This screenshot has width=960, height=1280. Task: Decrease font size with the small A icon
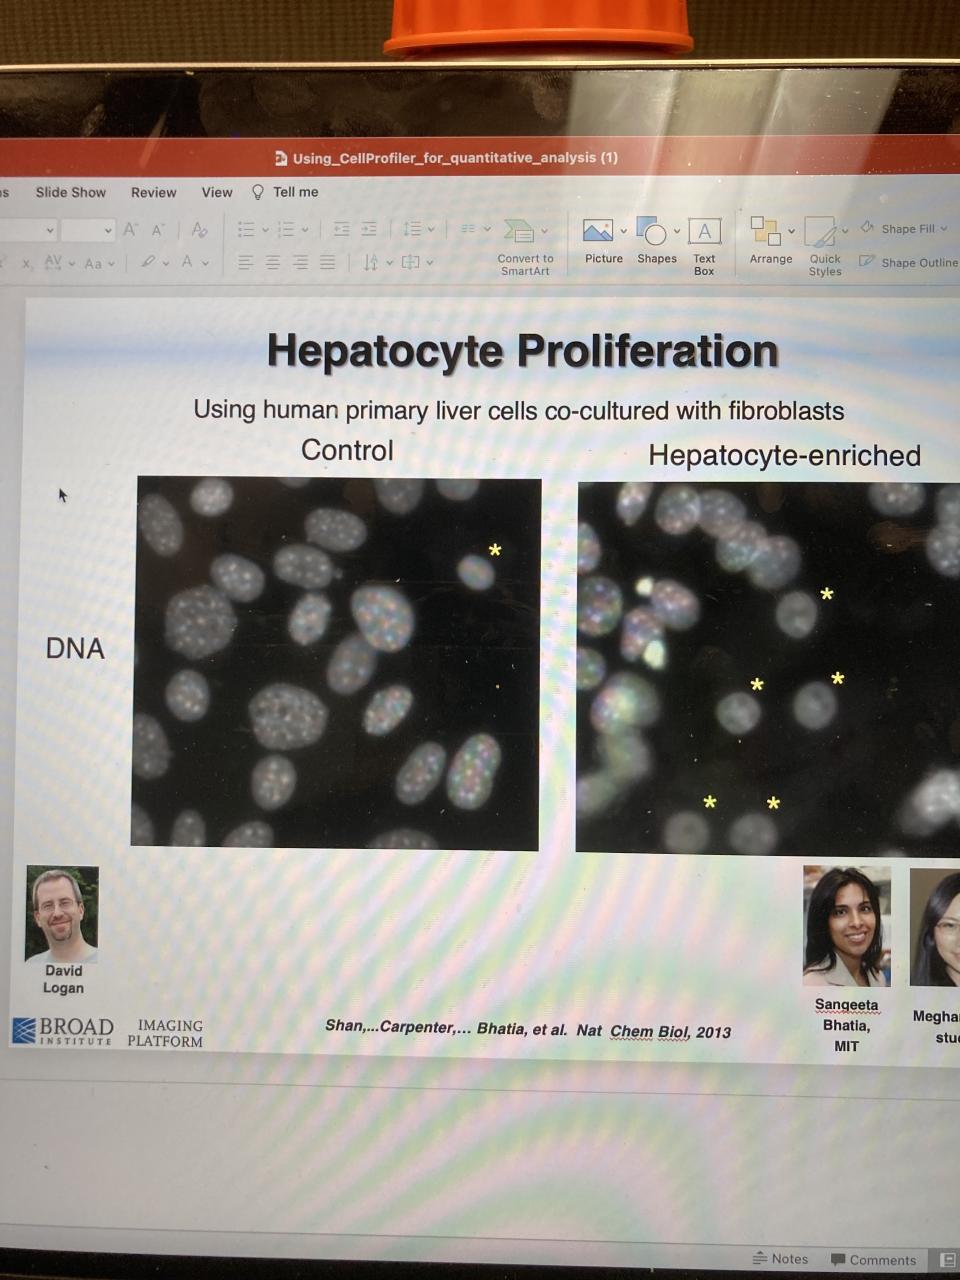pyautogui.click(x=158, y=230)
